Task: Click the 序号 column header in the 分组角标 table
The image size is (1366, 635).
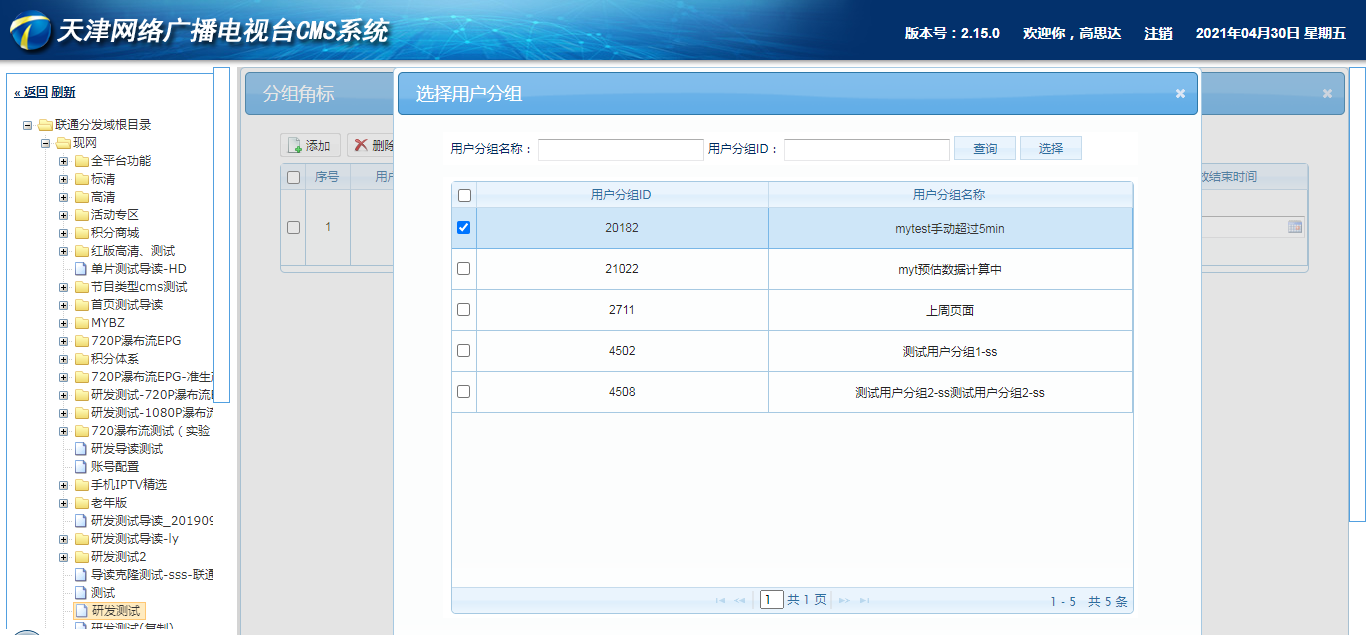Action: 327,177
